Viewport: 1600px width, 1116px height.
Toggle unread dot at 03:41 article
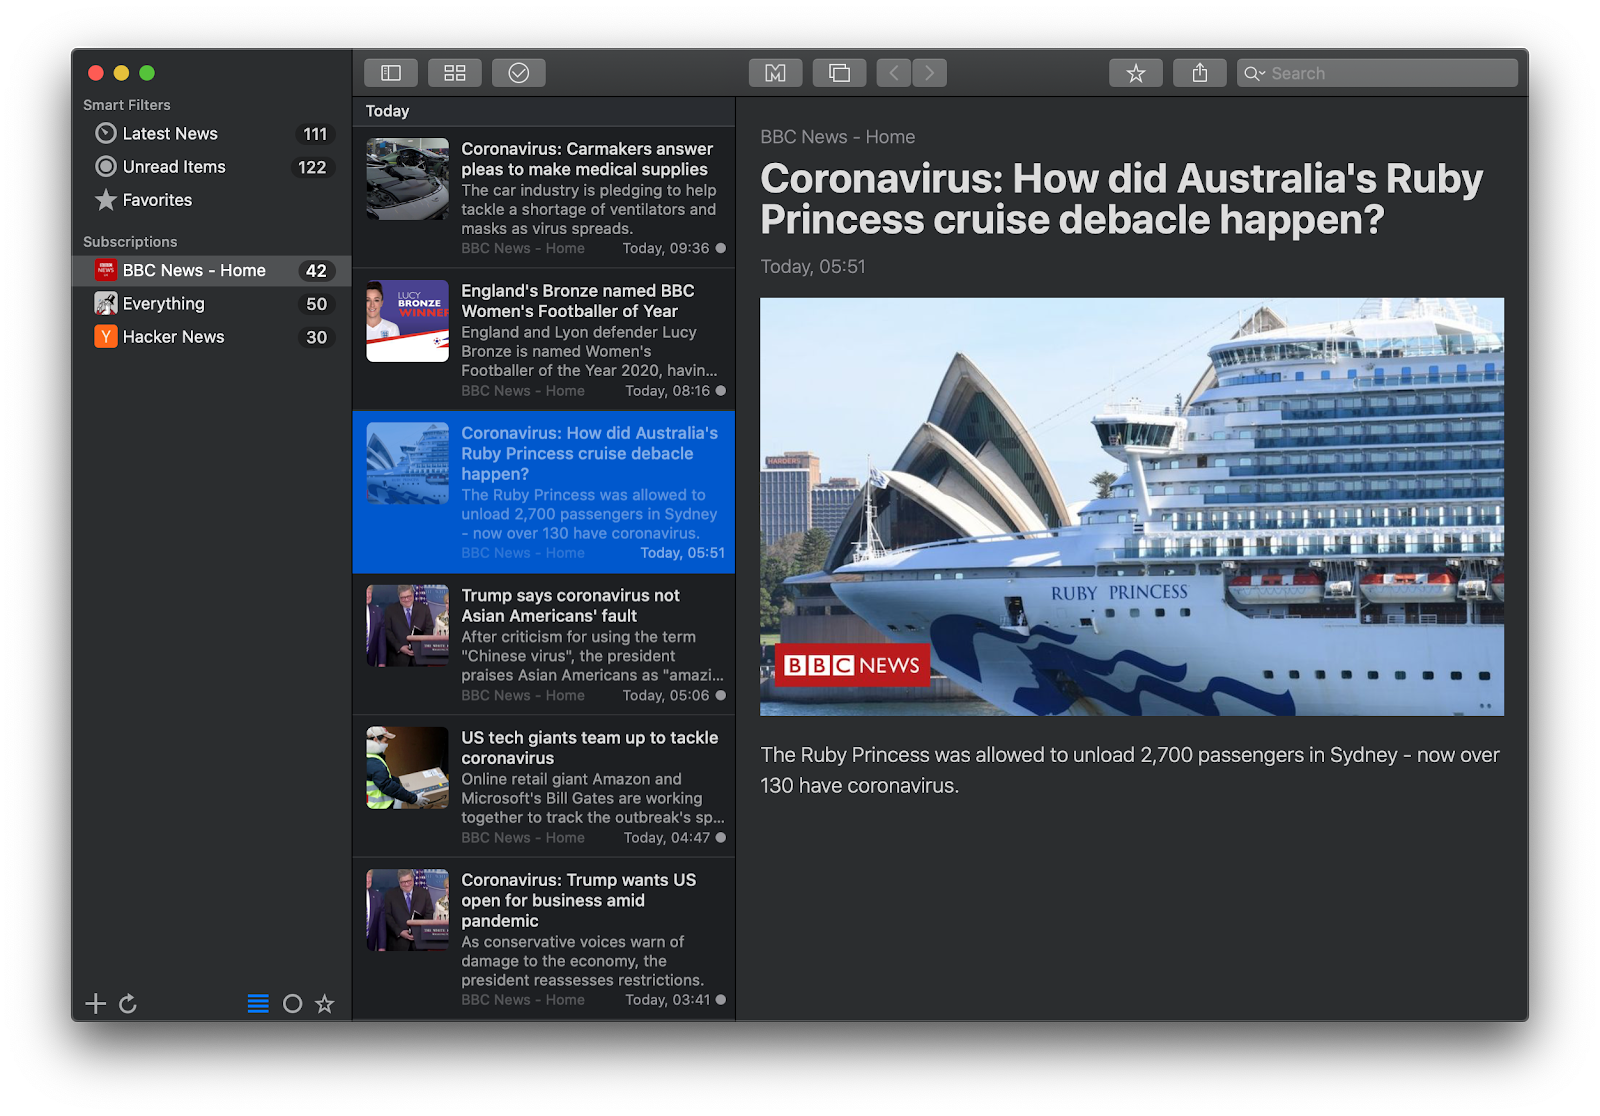coord(721,999)
